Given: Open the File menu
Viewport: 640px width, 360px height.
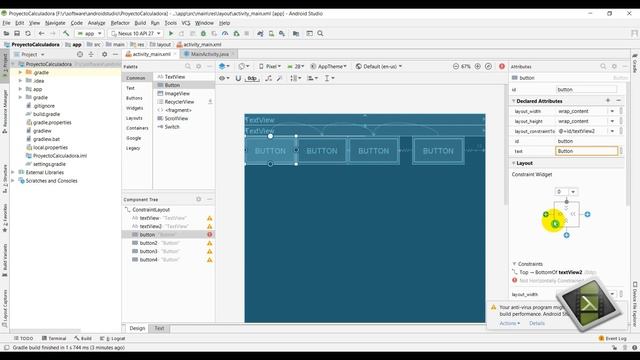Looking at the screenshot, I should 7,23.
